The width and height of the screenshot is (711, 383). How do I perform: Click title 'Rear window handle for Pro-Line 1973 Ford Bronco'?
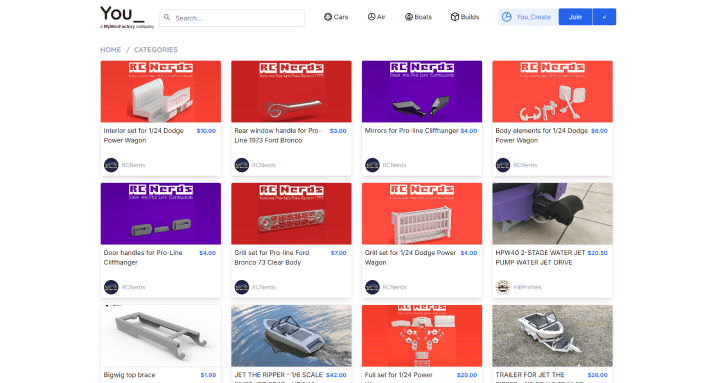point(278,136)
